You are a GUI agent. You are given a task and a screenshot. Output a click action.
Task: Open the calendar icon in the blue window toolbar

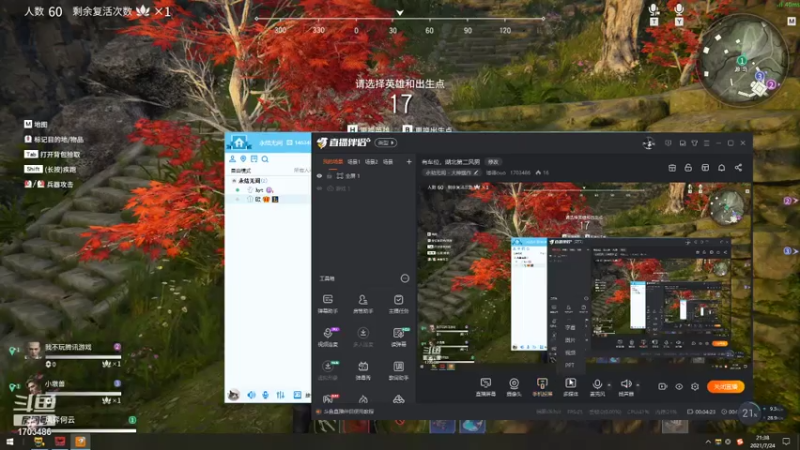pos(254,159)
